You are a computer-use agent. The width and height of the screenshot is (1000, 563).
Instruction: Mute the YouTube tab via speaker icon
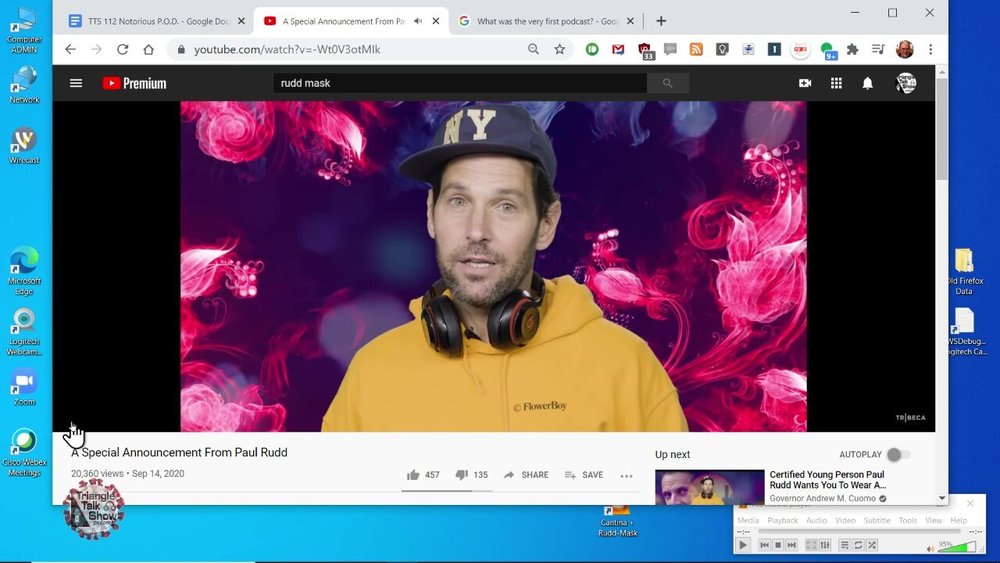[418, 21]
